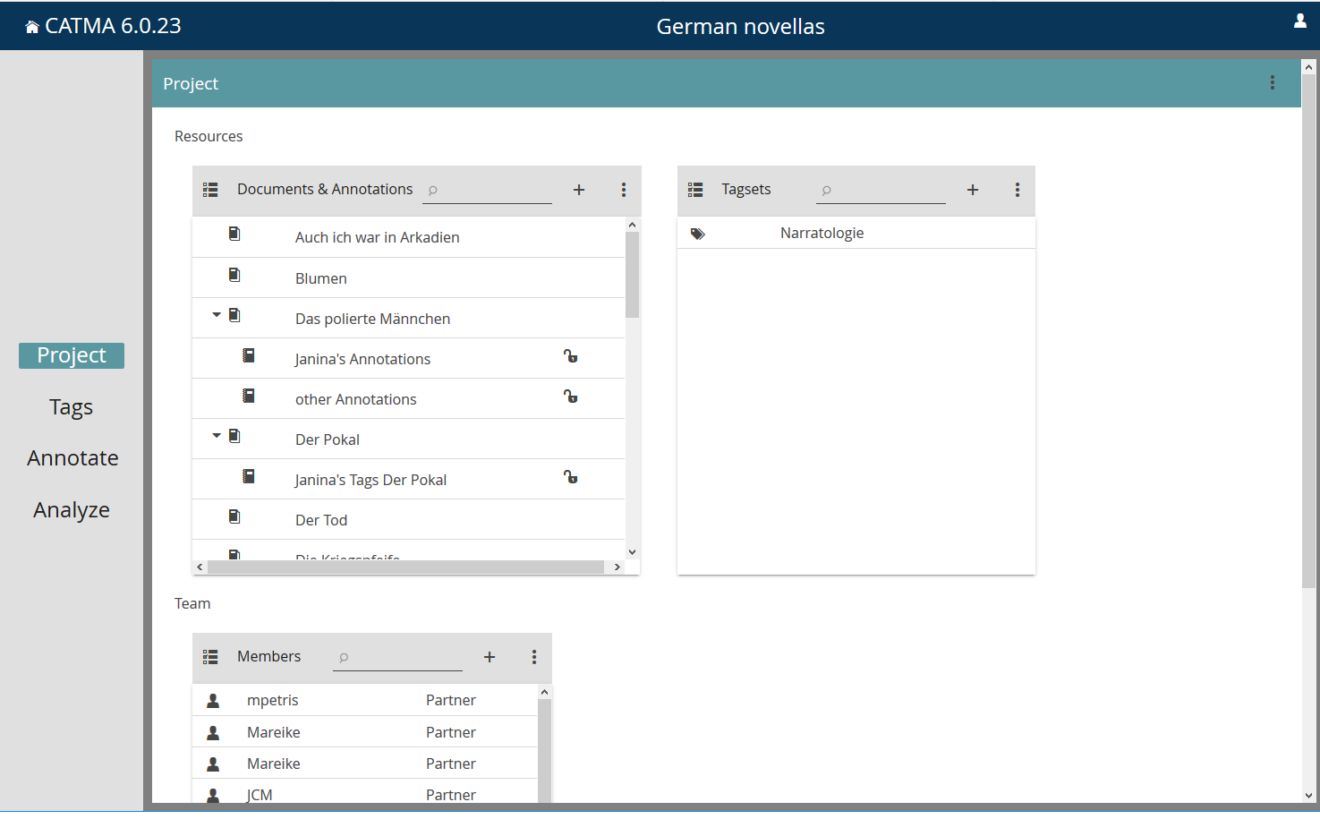
Task: Open the Annotate section
Action: pyautogui.click(x=72, y=458)
